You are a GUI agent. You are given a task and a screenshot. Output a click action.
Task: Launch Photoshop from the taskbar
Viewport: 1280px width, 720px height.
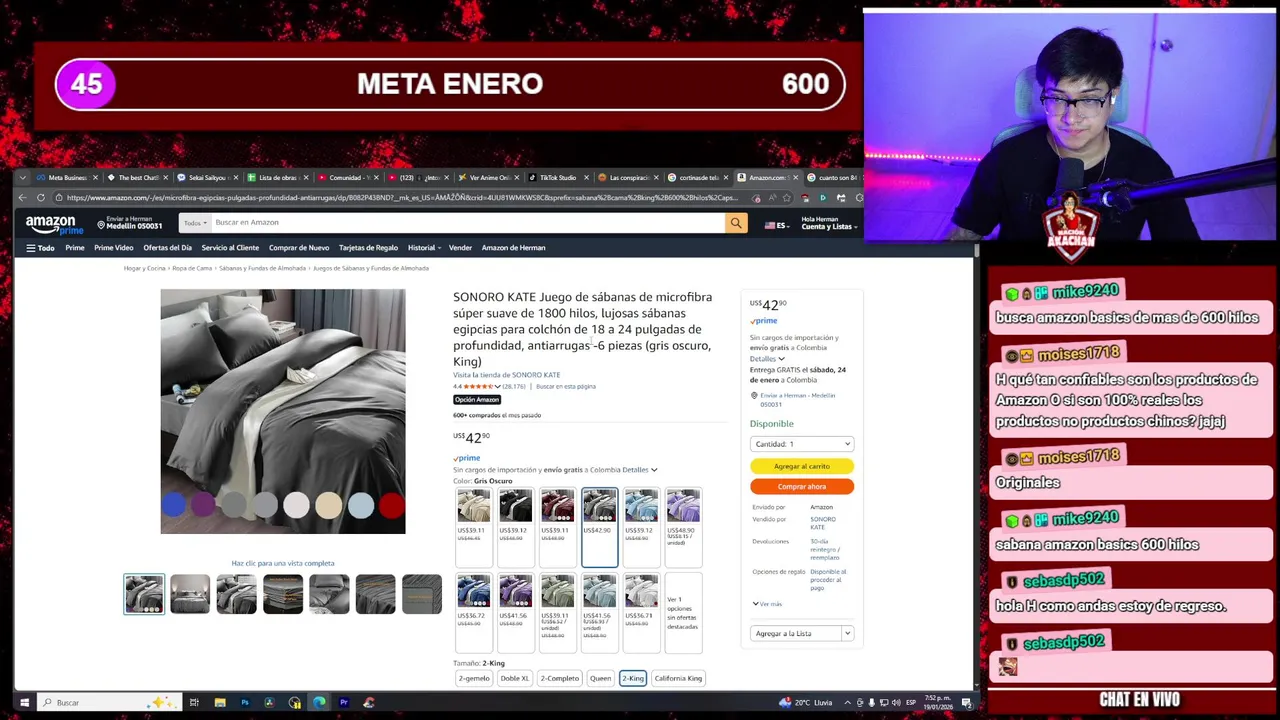(245, 703)
